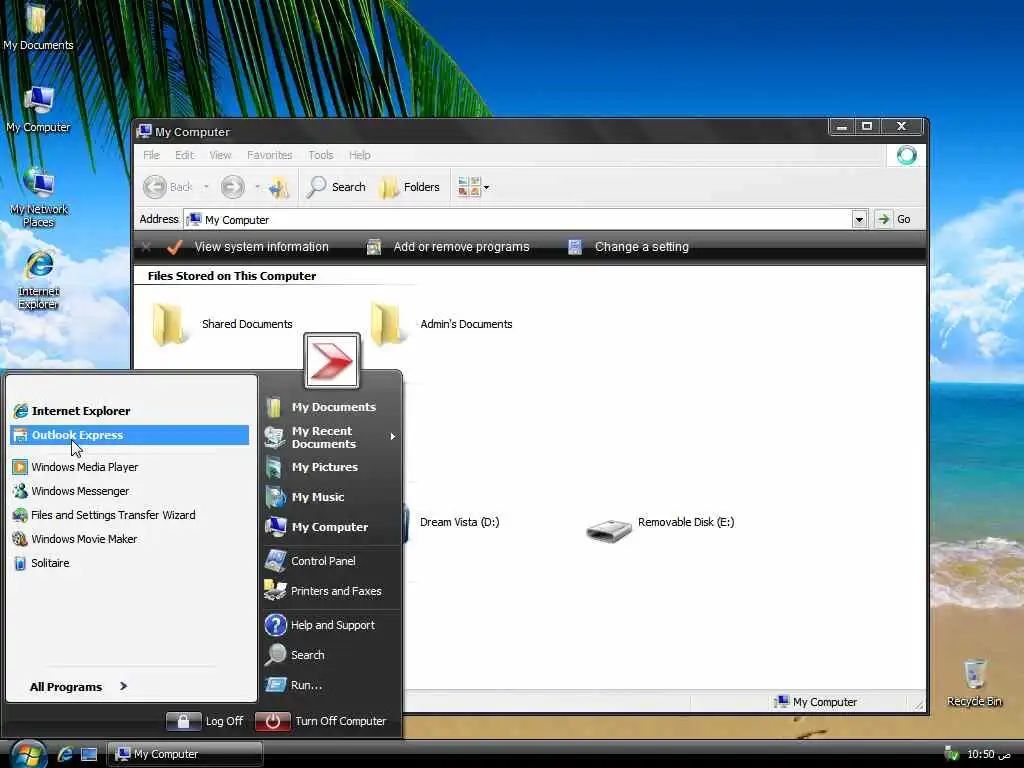Click the Up folder toolbar icon
Screen dimensions: 1024x768
(x=279, y=187)
